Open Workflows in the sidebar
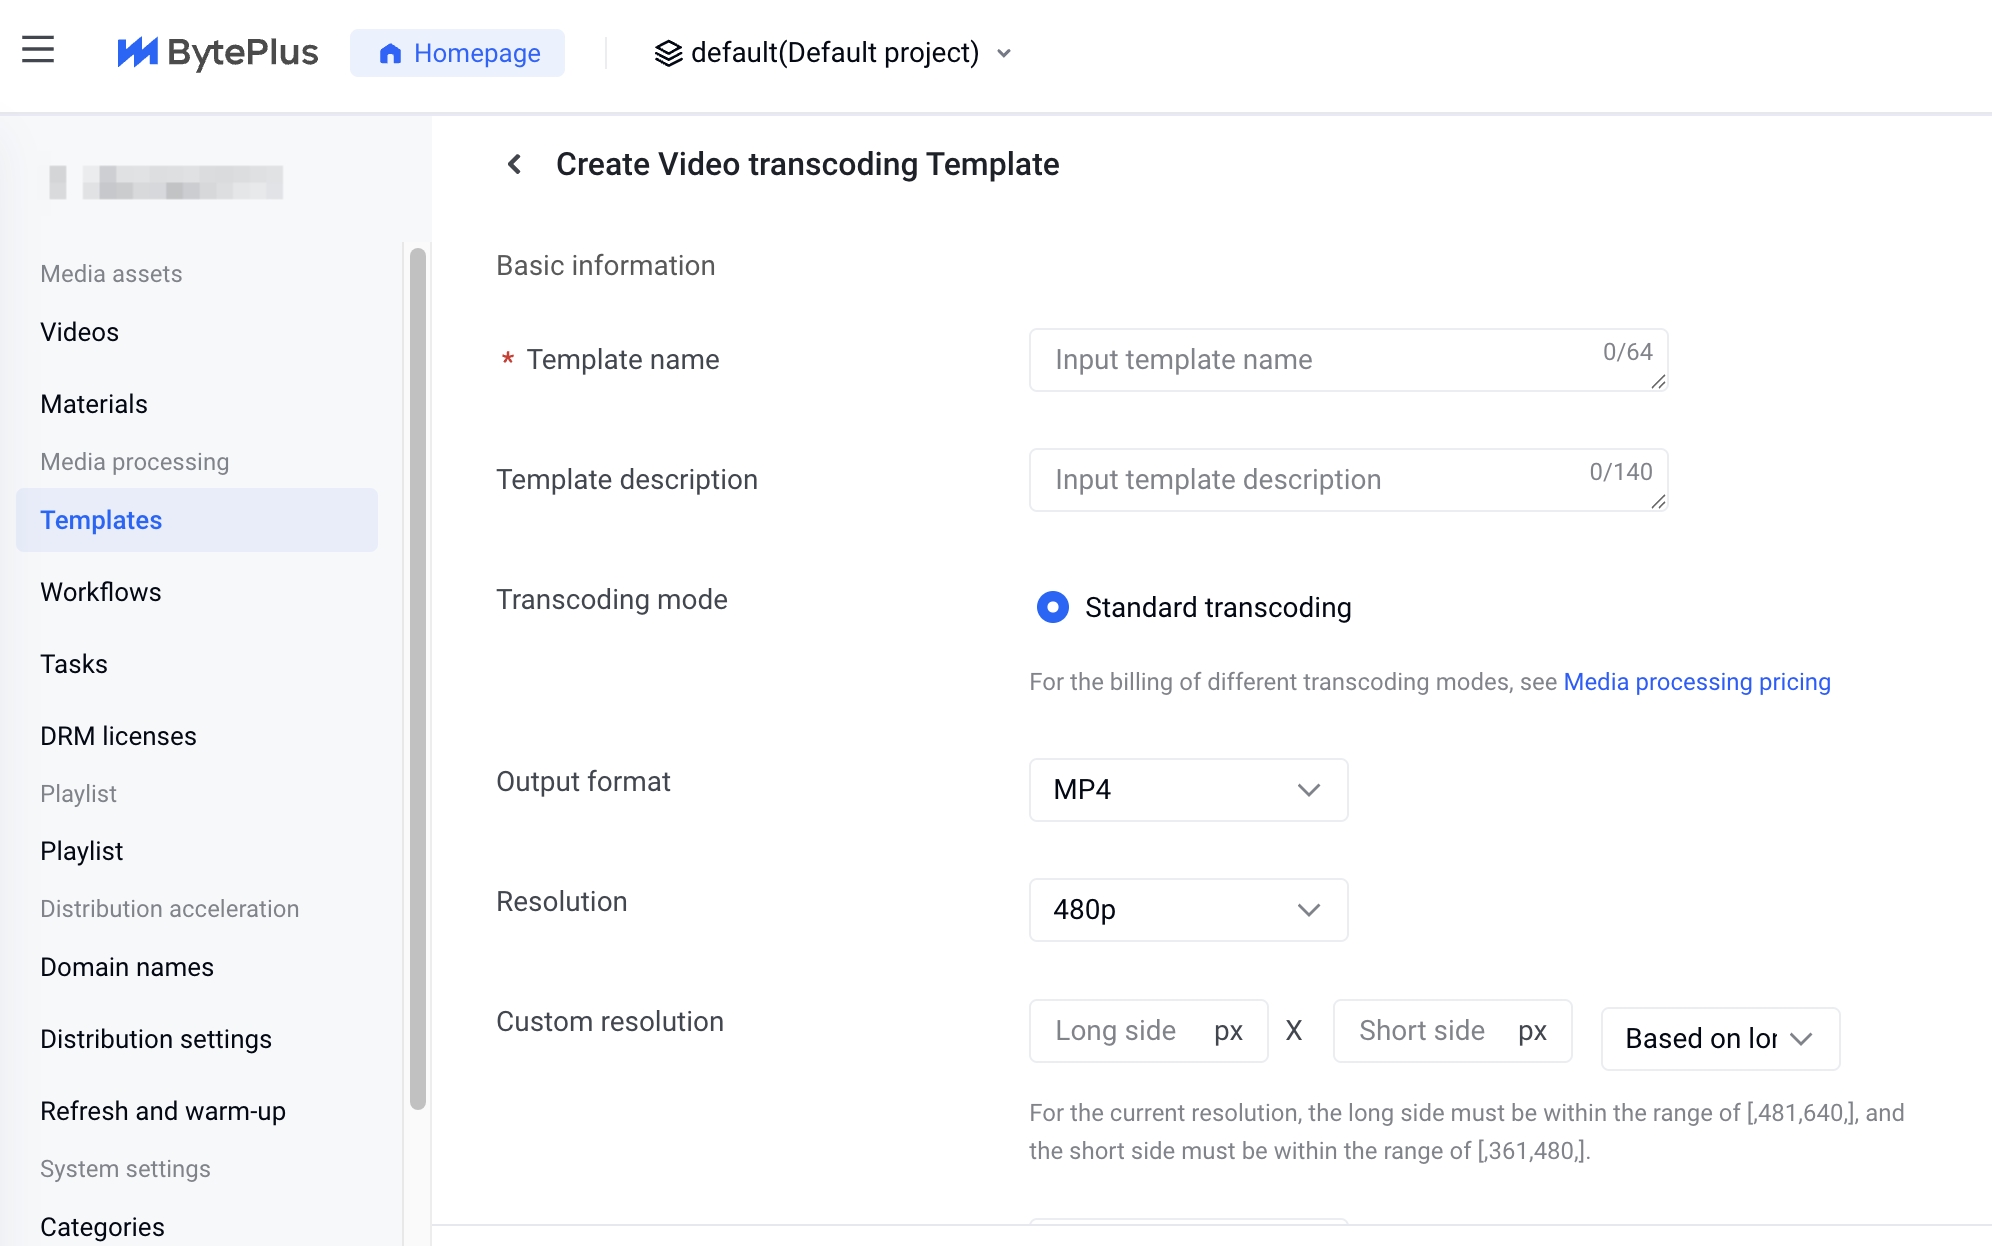1992x1246 pixels. click(x=101, y=592)
